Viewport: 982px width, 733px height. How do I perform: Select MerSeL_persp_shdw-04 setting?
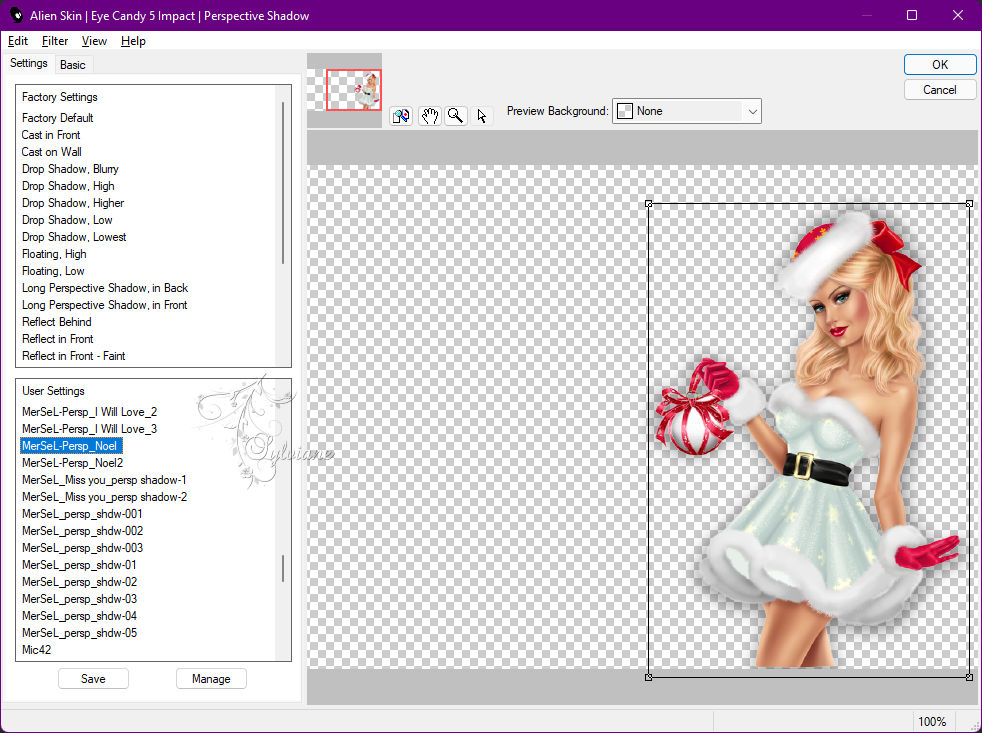(80, 615)
